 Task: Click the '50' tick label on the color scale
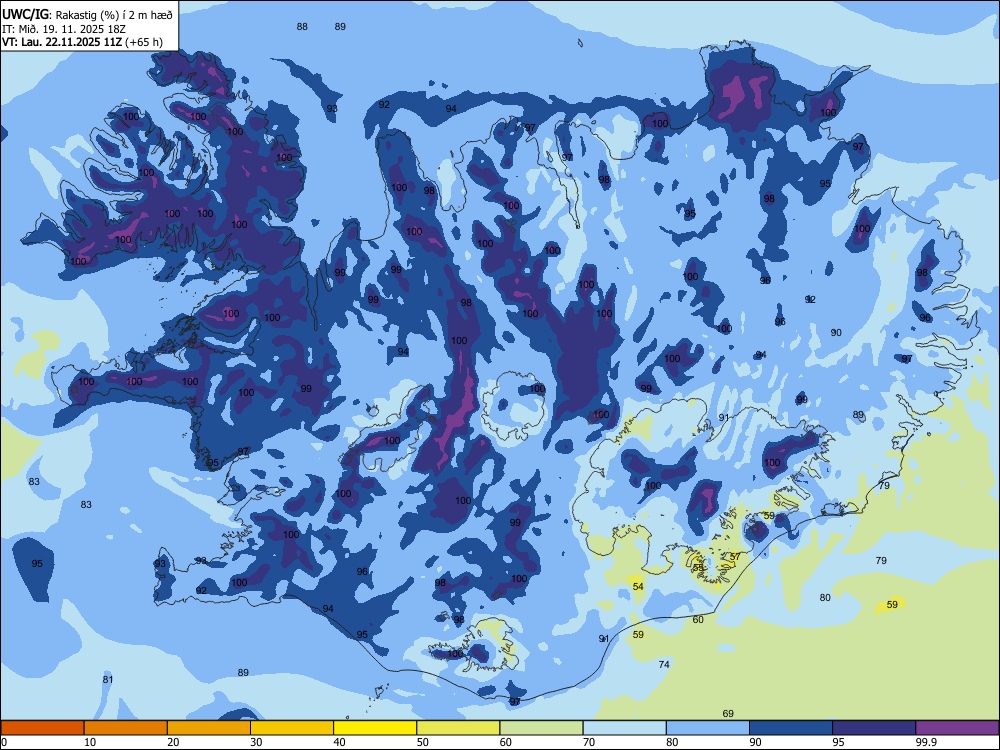(x=423, y=742)
